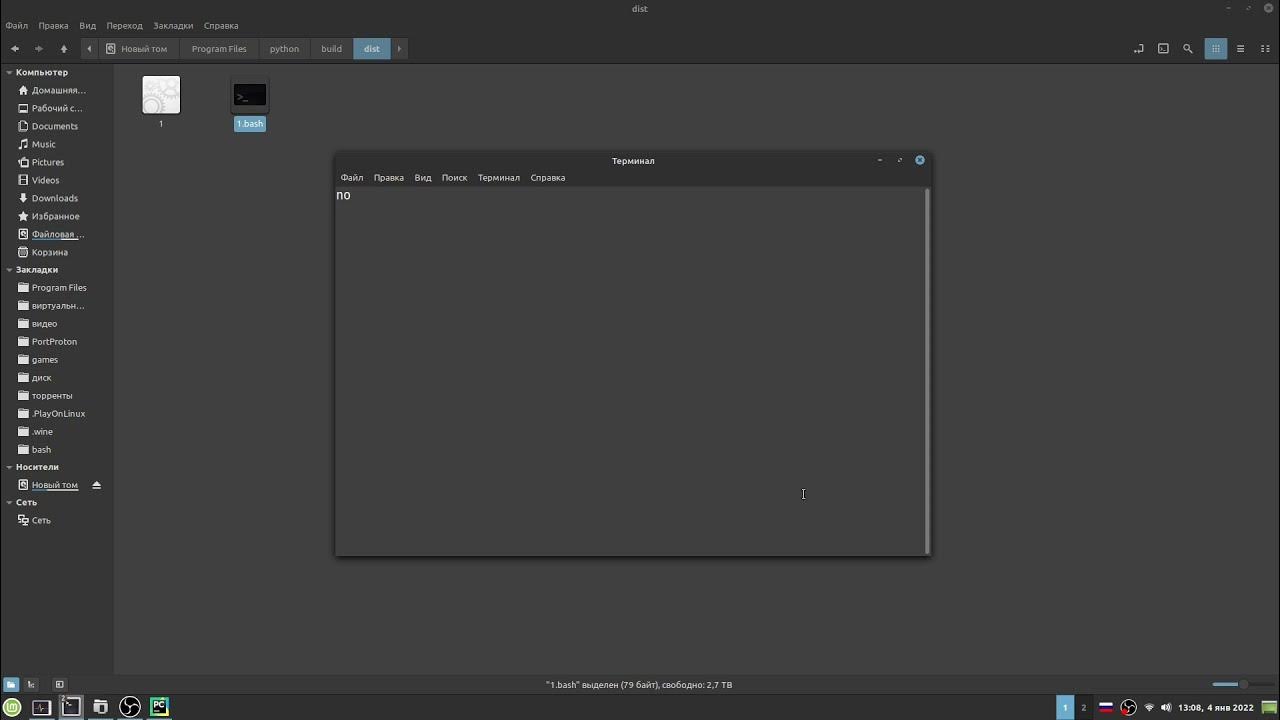1280x720 pixels.
Task: Collapse the Компьютер sidebar section
Action: pyautogui.click(x=9, y=72)
